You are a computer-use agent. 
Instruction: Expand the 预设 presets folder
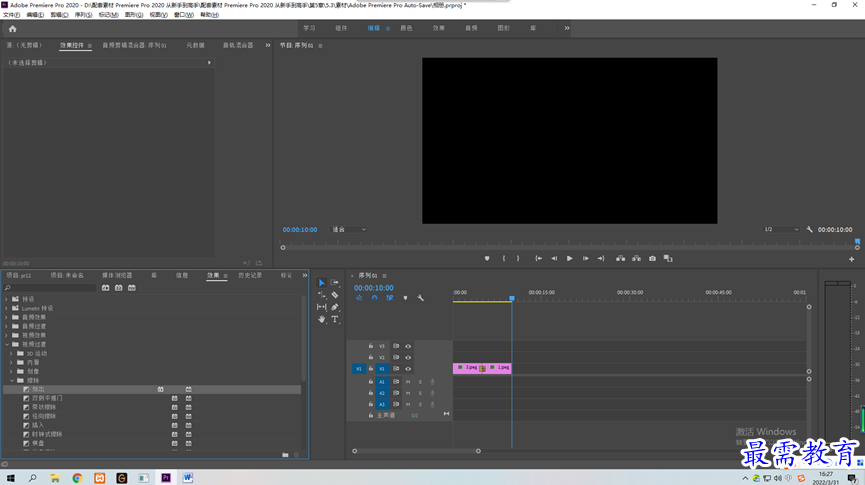pos(7,299)
